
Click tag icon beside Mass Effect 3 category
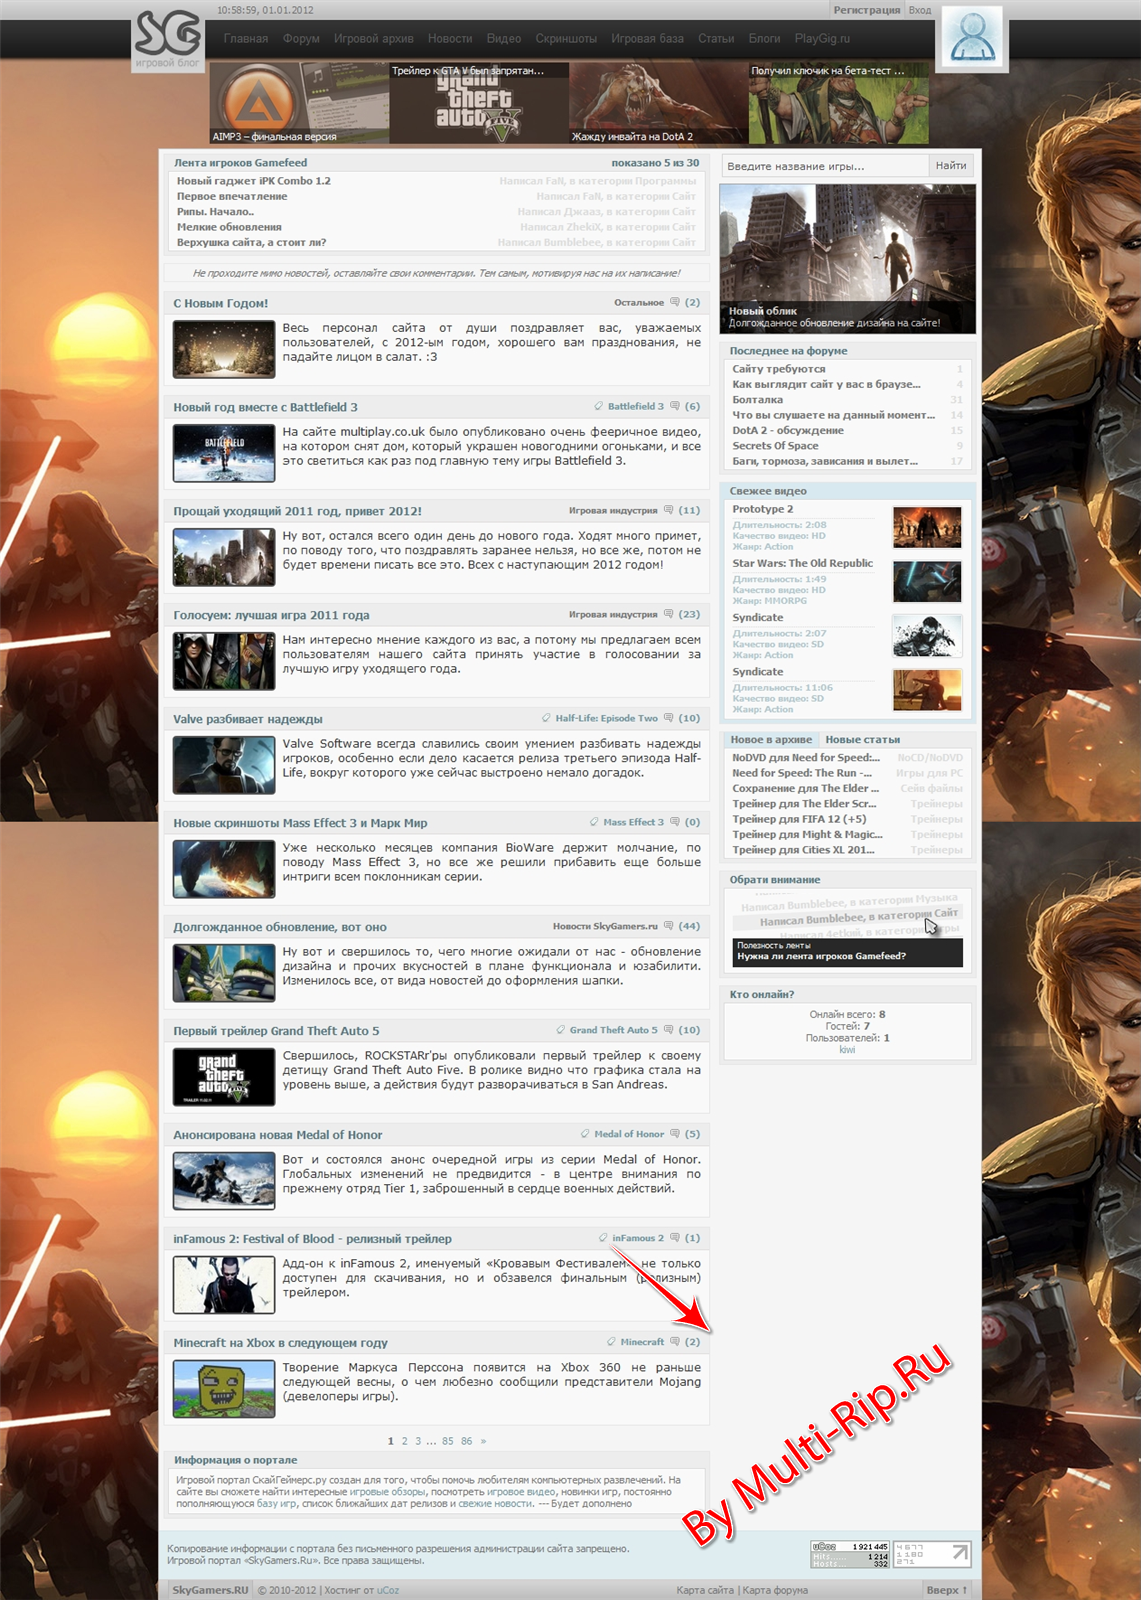(594, 822)
